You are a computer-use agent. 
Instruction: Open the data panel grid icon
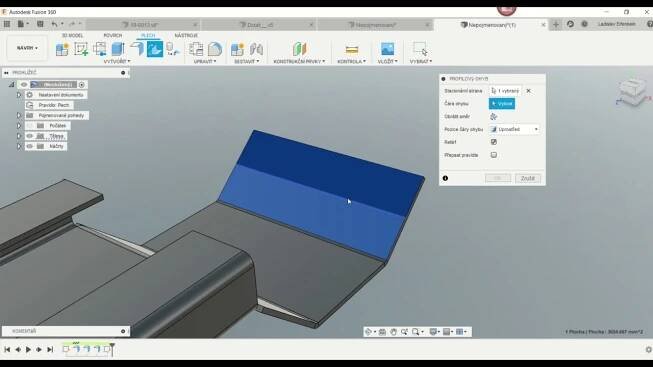point(7,24)
